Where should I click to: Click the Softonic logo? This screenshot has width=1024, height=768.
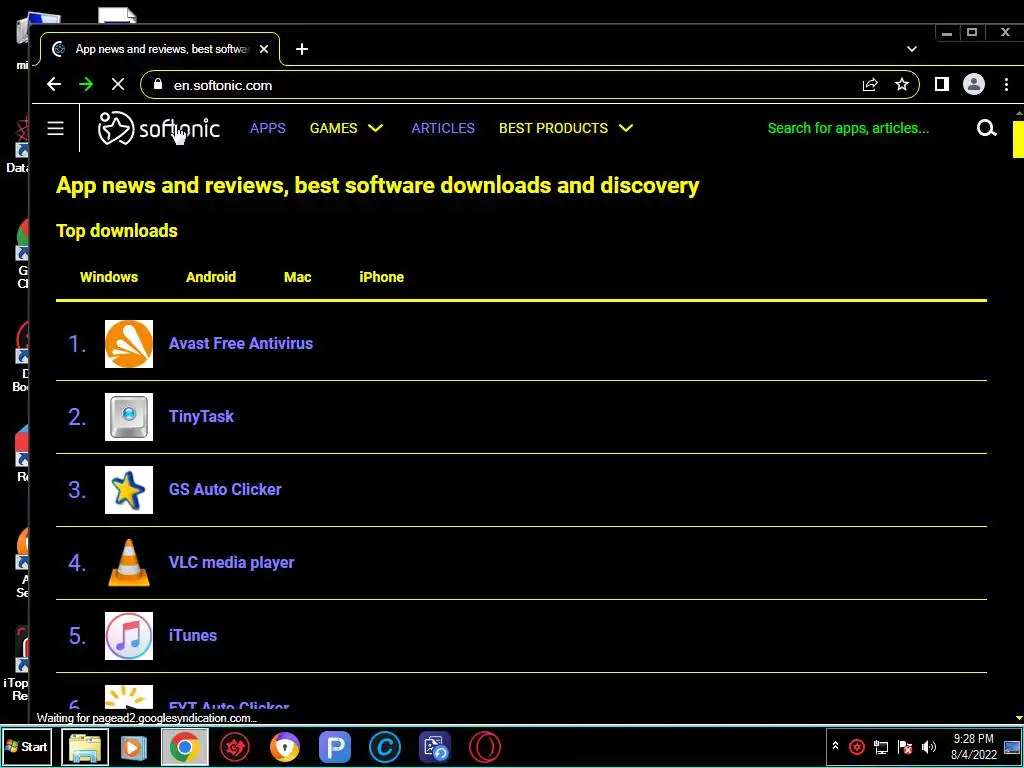click(x=159, y=128)
